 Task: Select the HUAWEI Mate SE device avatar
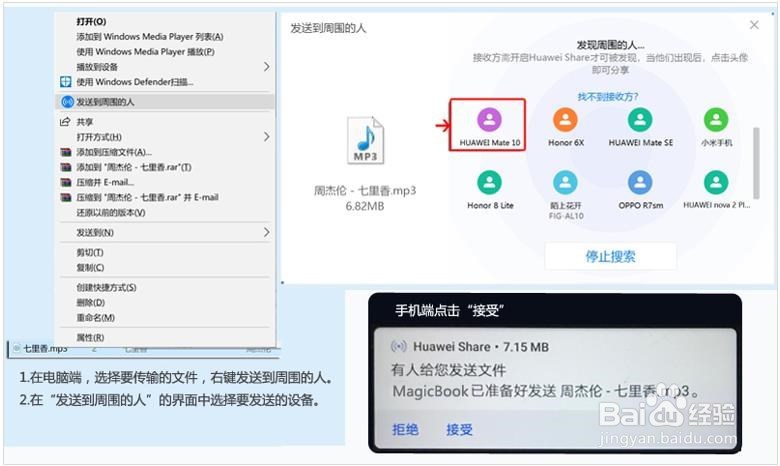pos(640,119)
